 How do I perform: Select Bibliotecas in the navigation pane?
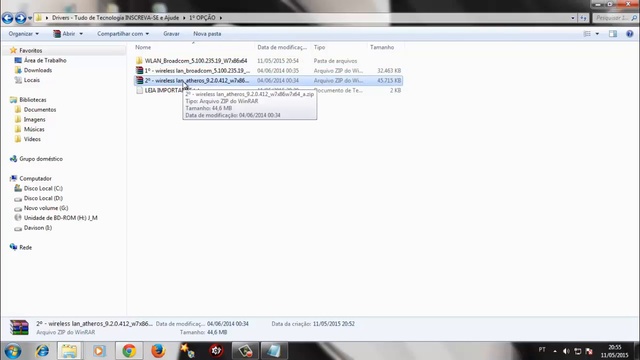pos(33,100)
